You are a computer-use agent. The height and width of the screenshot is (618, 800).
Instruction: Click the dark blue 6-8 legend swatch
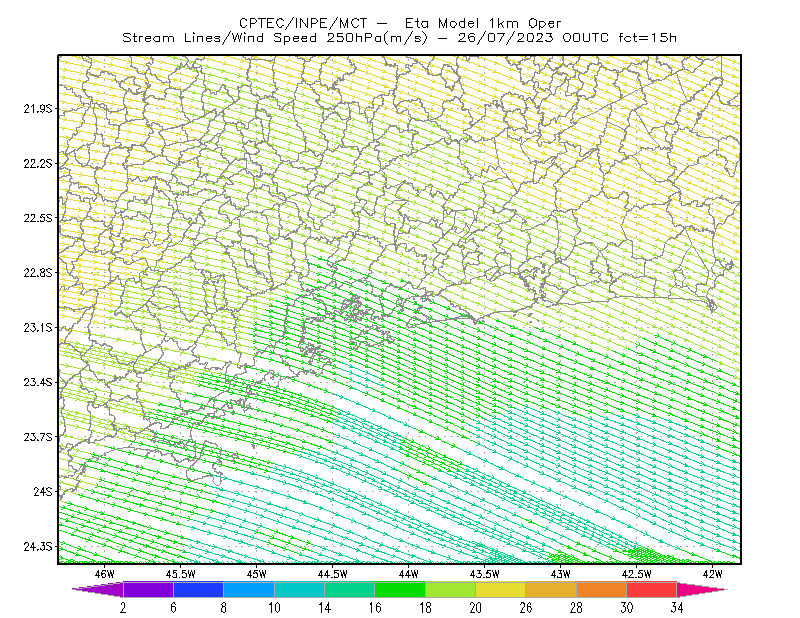tap(198, 589)
